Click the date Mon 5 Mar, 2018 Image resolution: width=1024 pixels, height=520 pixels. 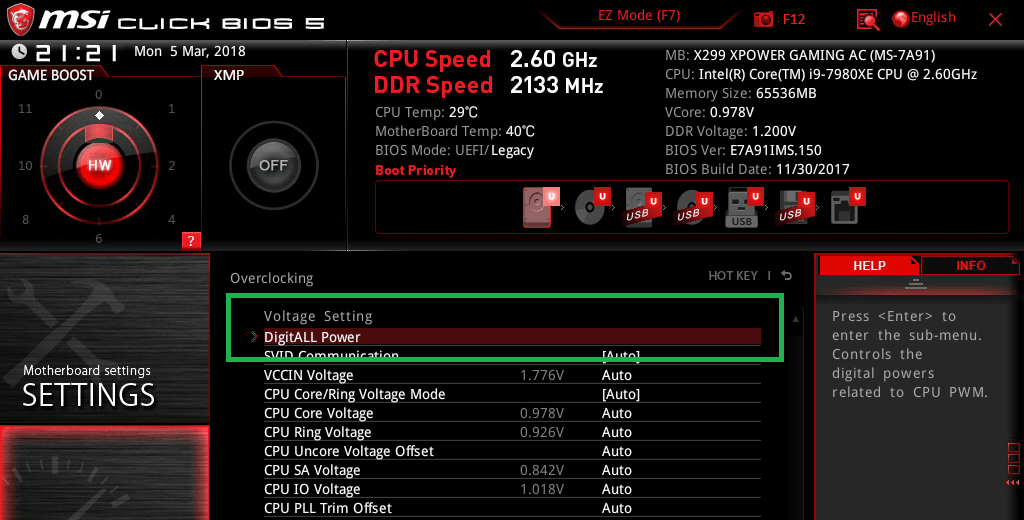(190, 52)
